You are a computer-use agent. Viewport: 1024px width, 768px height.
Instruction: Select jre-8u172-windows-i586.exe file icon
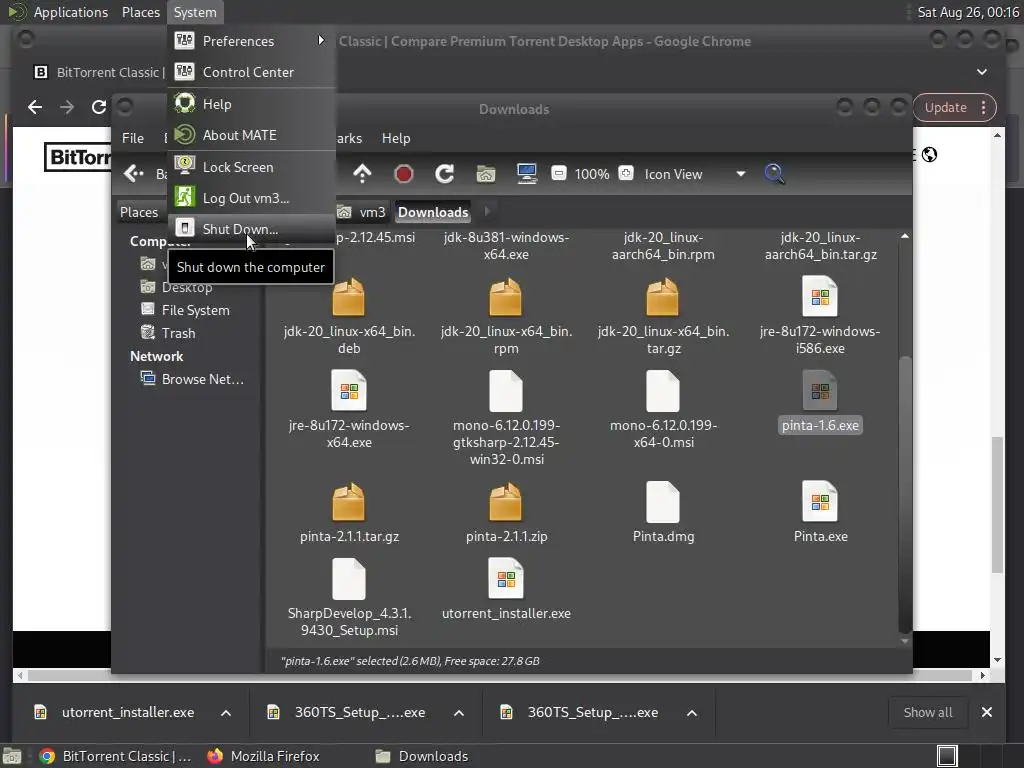(x=820, y=296)
